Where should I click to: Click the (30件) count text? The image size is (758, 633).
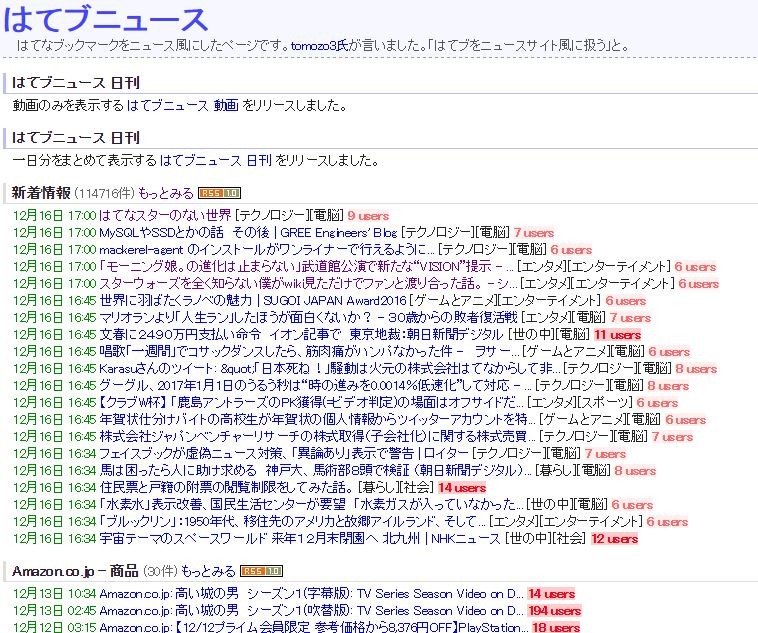click(x=160, y=572)
